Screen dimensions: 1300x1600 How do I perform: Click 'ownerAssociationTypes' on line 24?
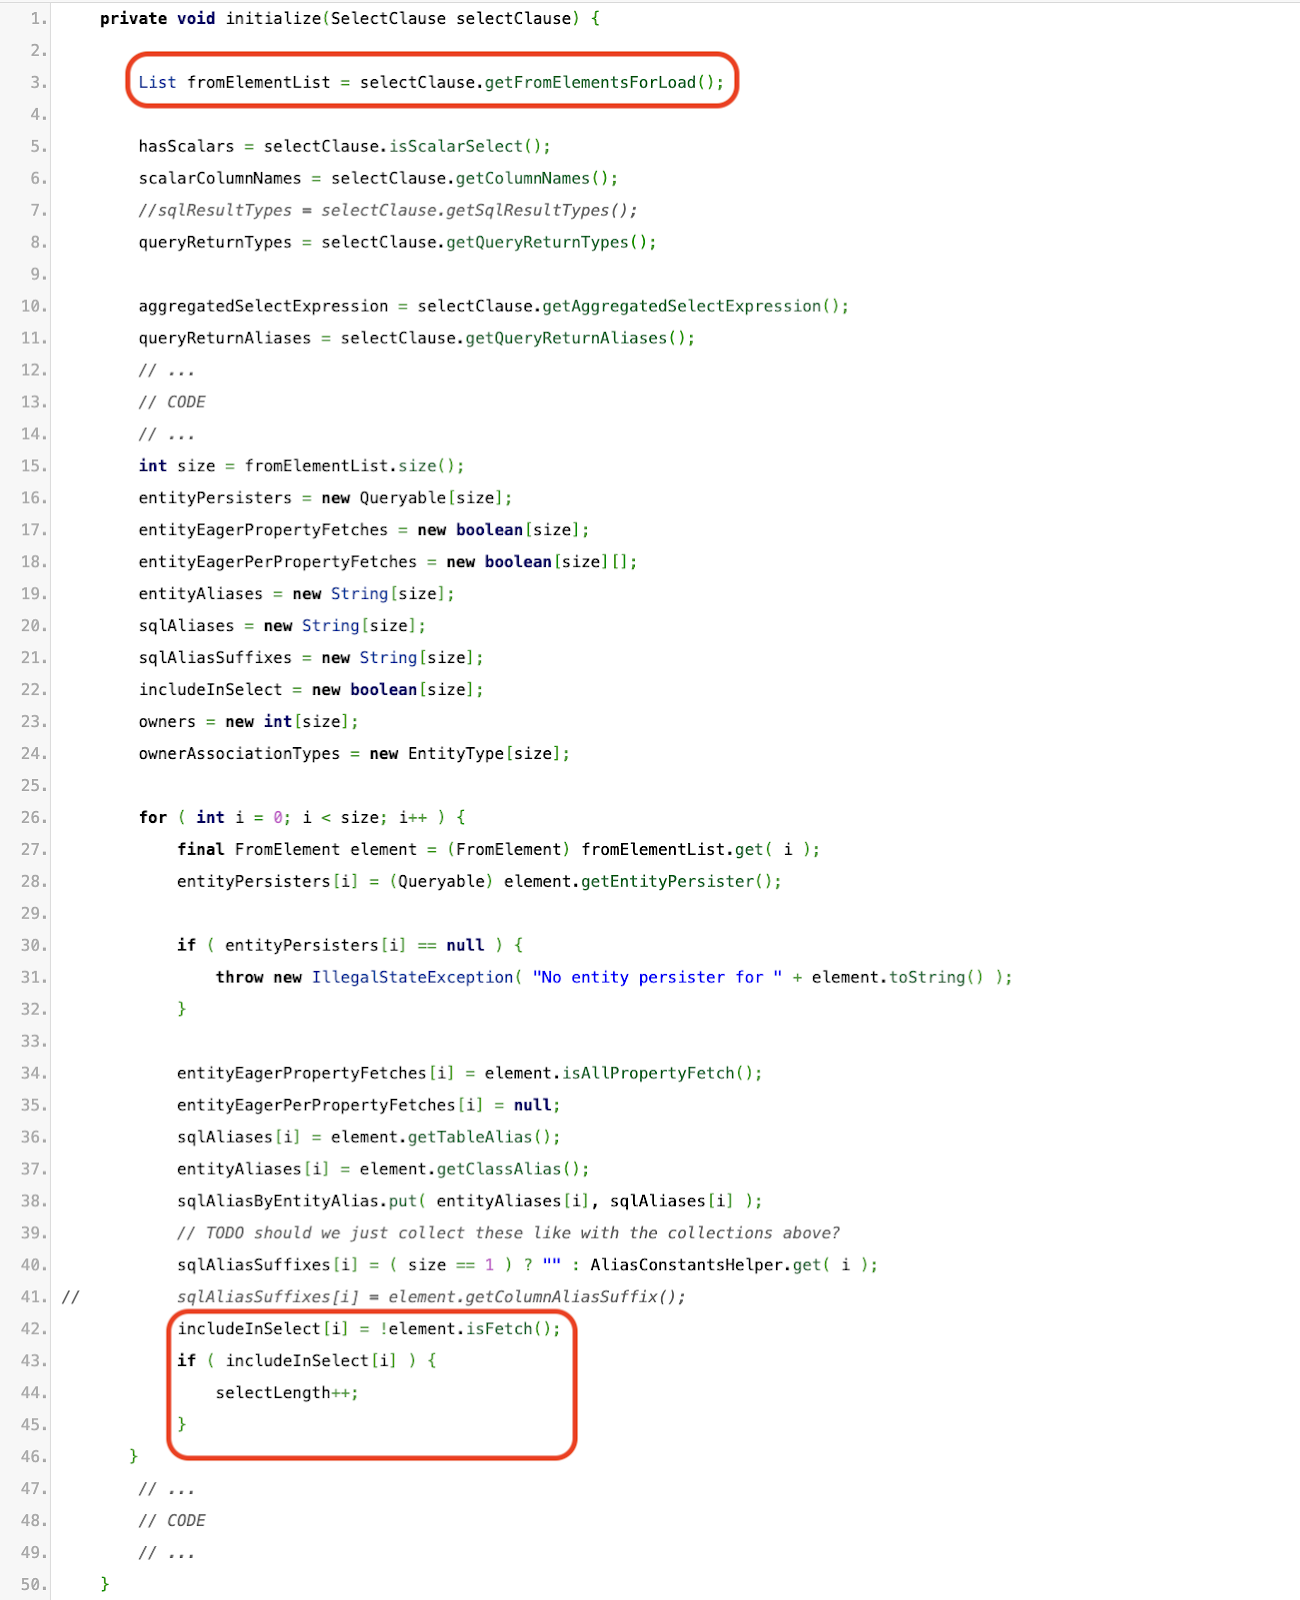[239, 754]
